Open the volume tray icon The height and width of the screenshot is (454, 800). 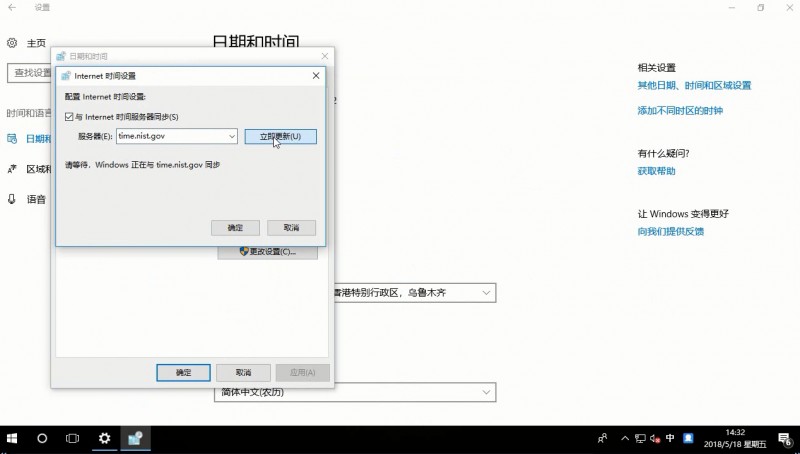tap(655, 438)
